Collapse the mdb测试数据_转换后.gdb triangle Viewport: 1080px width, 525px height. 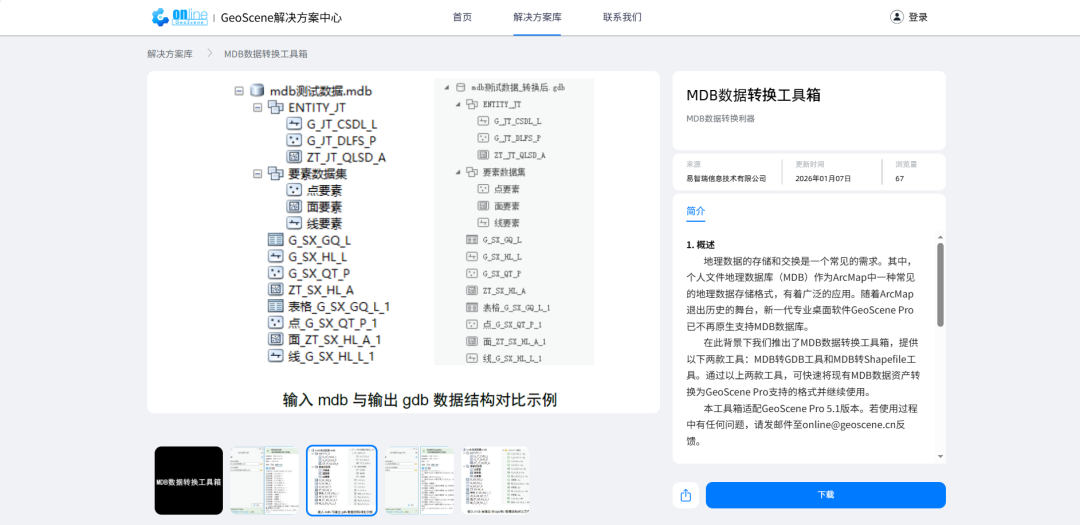coord(446,88)
